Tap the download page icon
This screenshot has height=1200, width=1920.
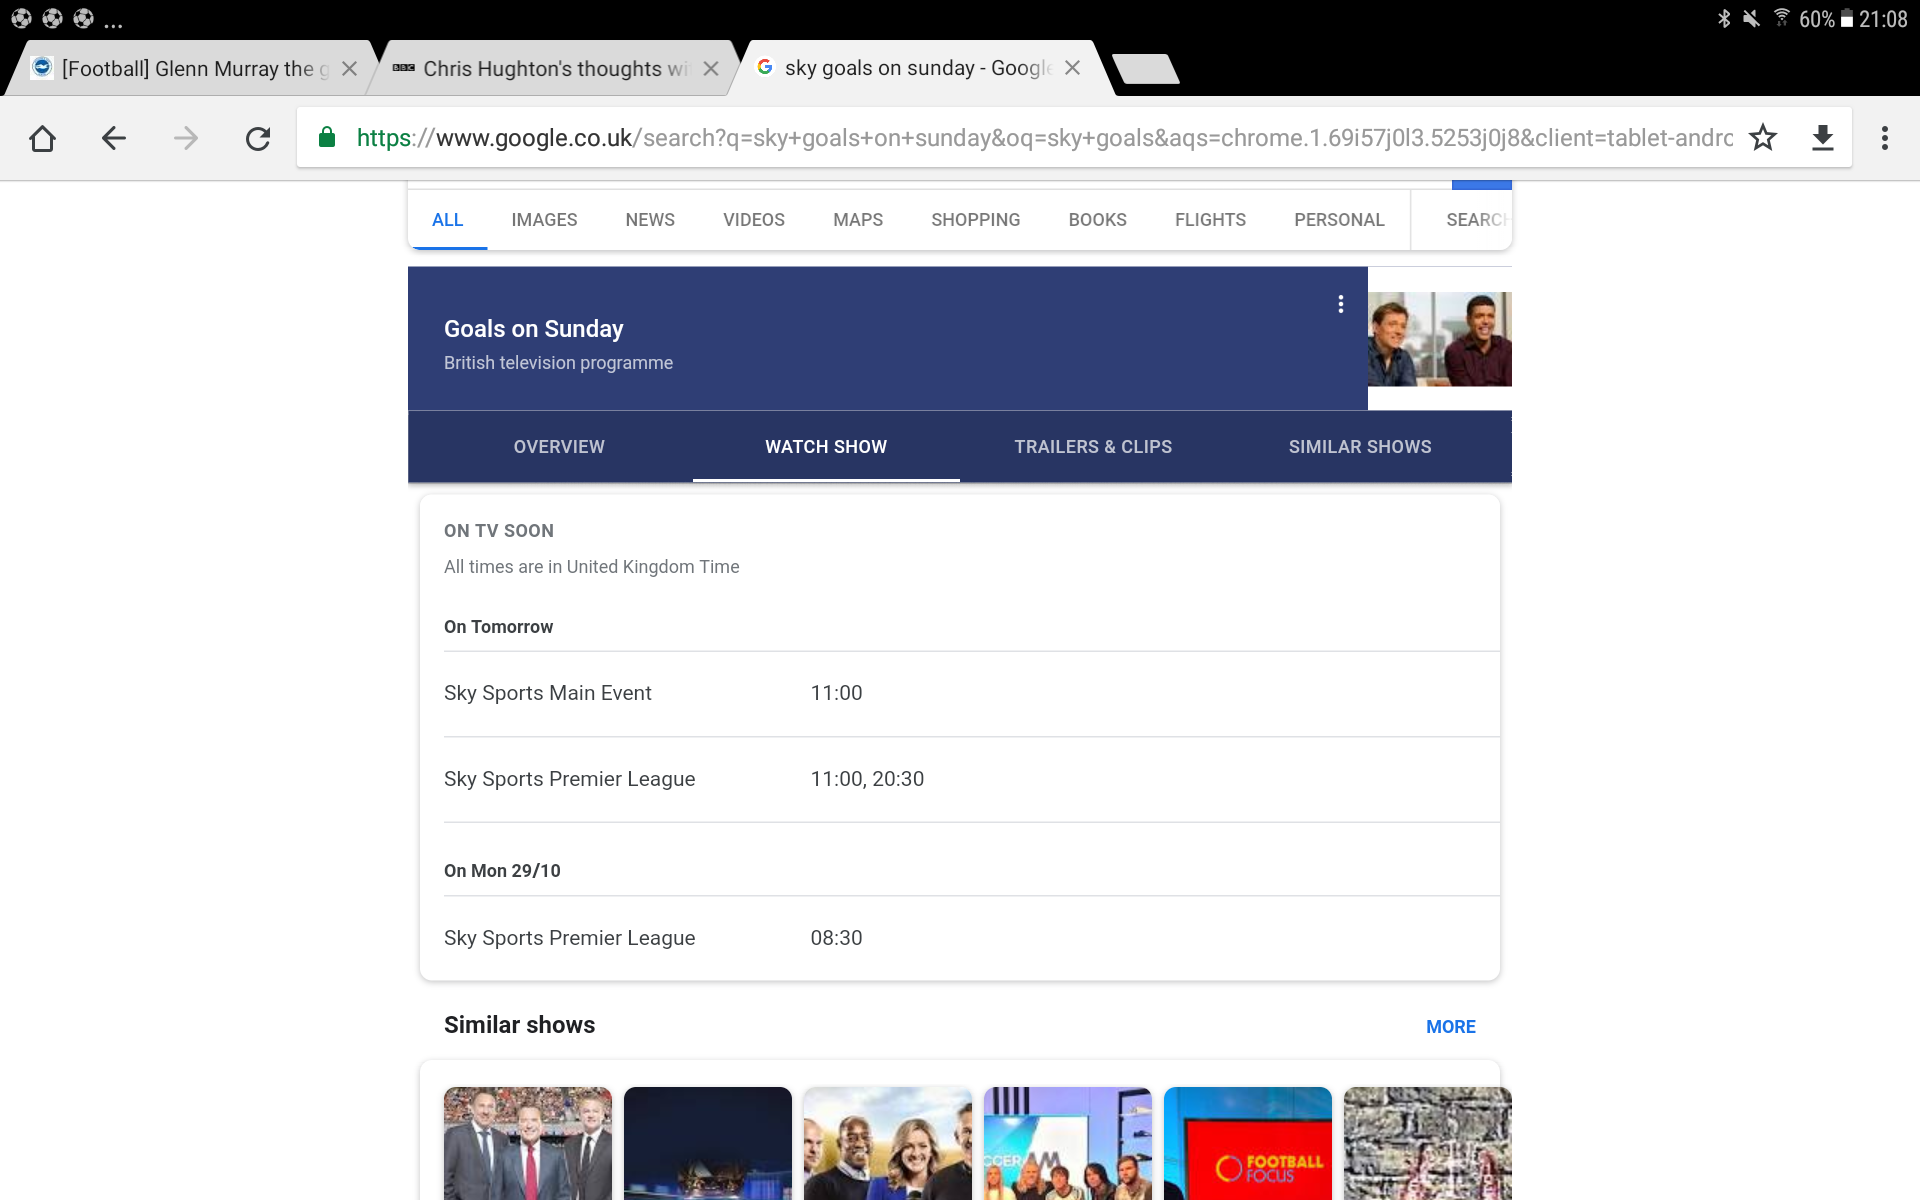coord(1823,138)
